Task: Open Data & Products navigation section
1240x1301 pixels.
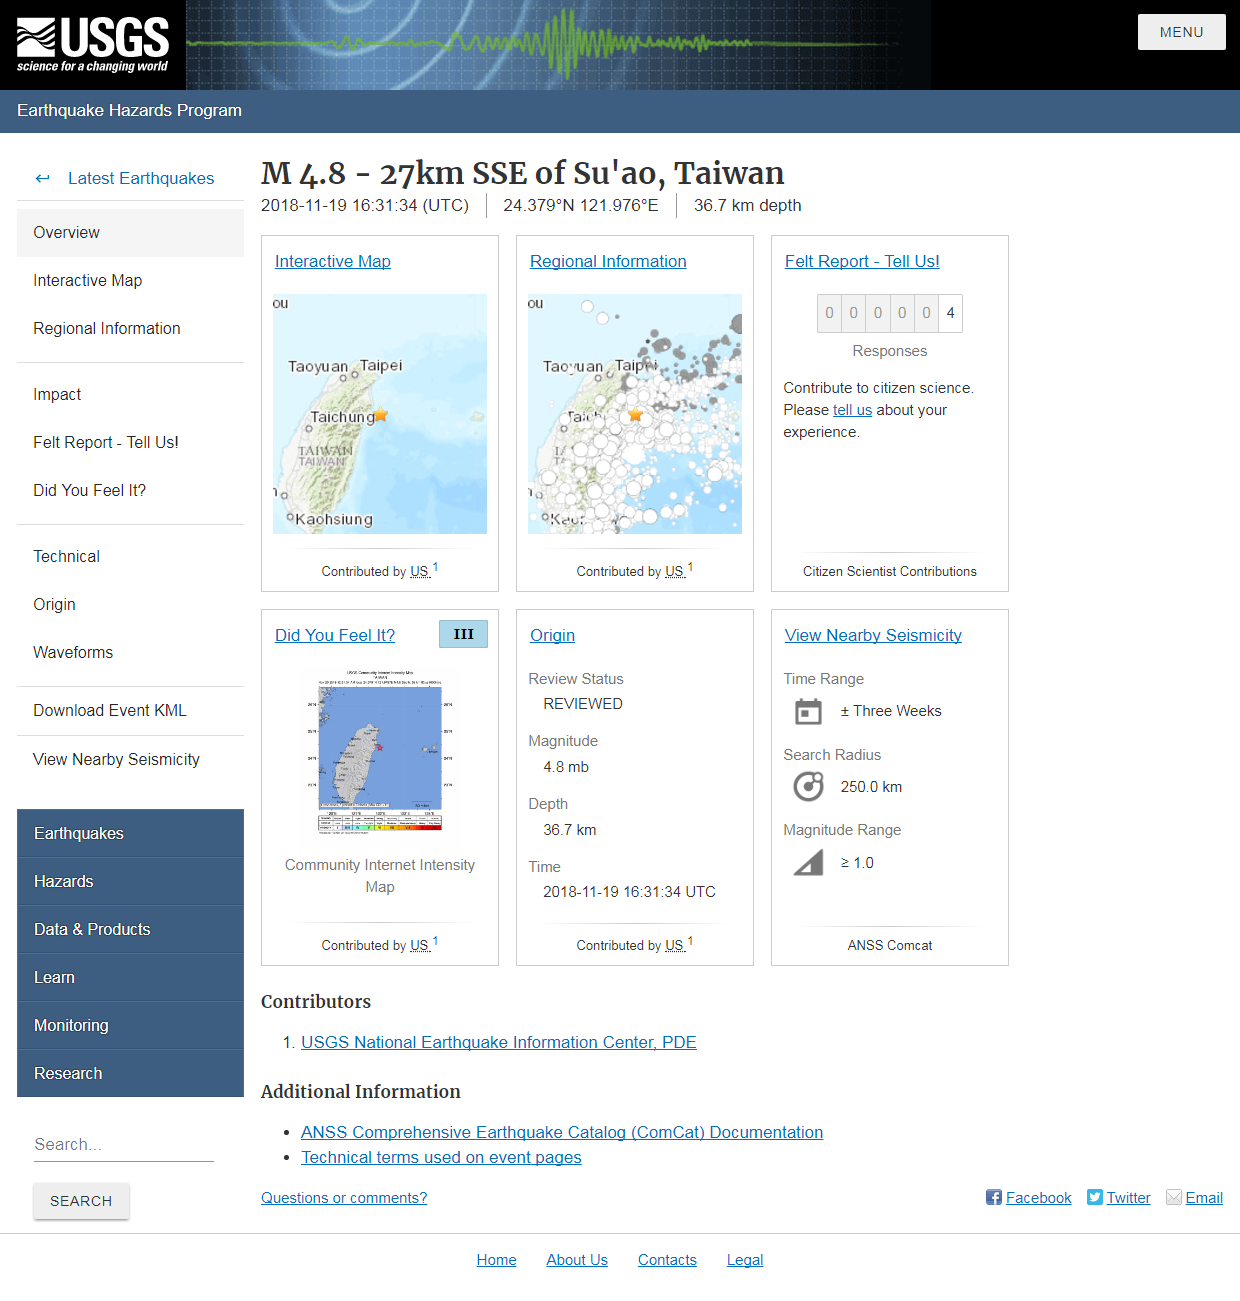Action: pyautogui.click(x=130, y=929)
